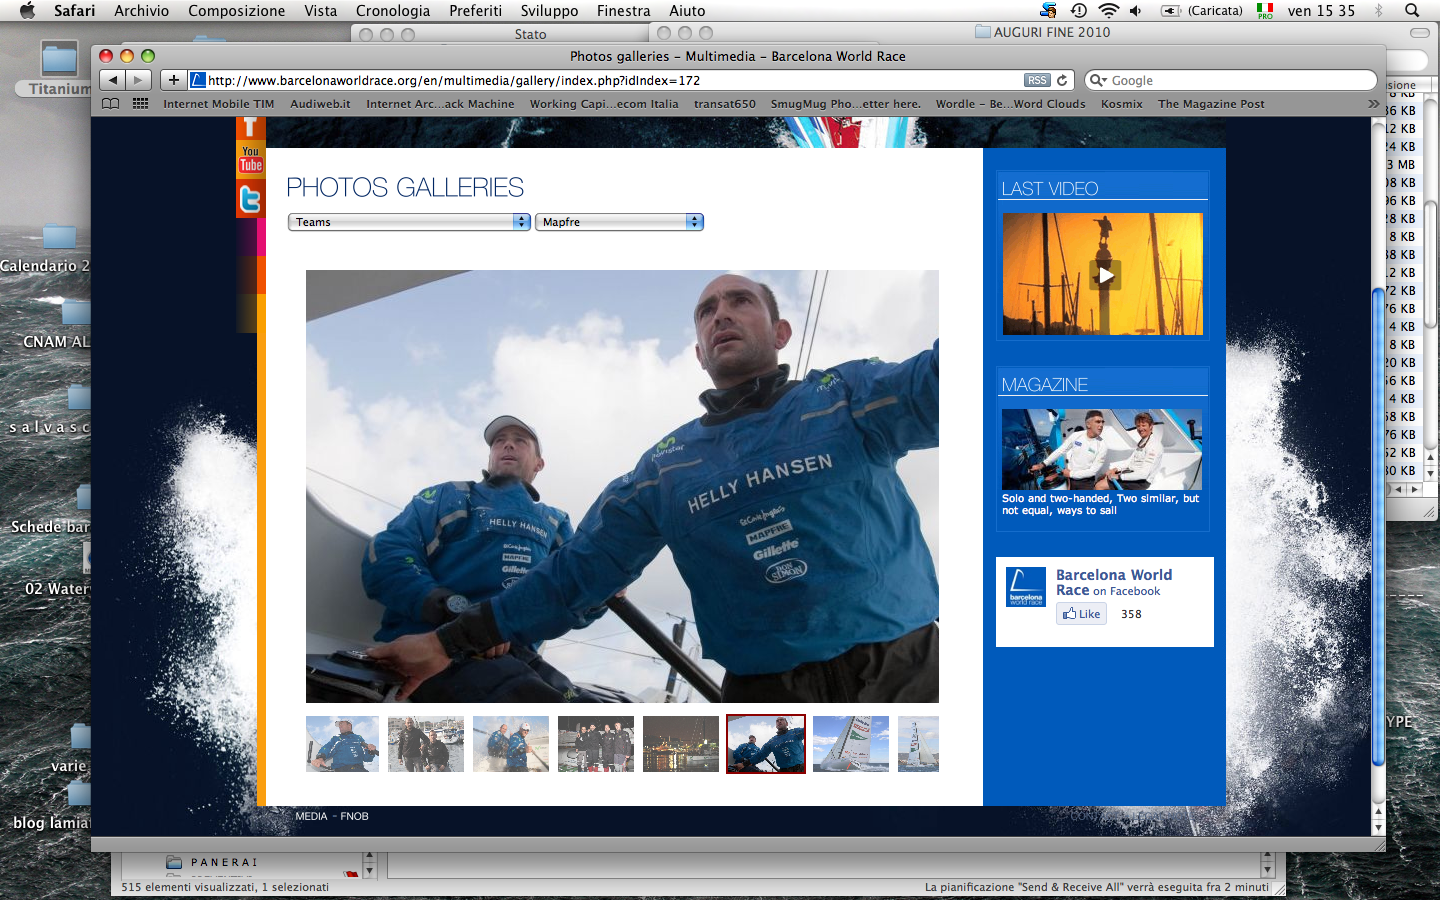Open the Google search engine dropdown
1440x900 pixels.
click(1098, 80)
